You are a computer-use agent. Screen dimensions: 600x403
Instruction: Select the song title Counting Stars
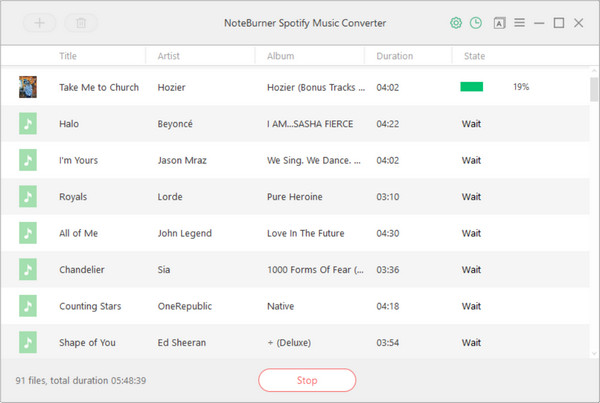(x=90, y=306)
